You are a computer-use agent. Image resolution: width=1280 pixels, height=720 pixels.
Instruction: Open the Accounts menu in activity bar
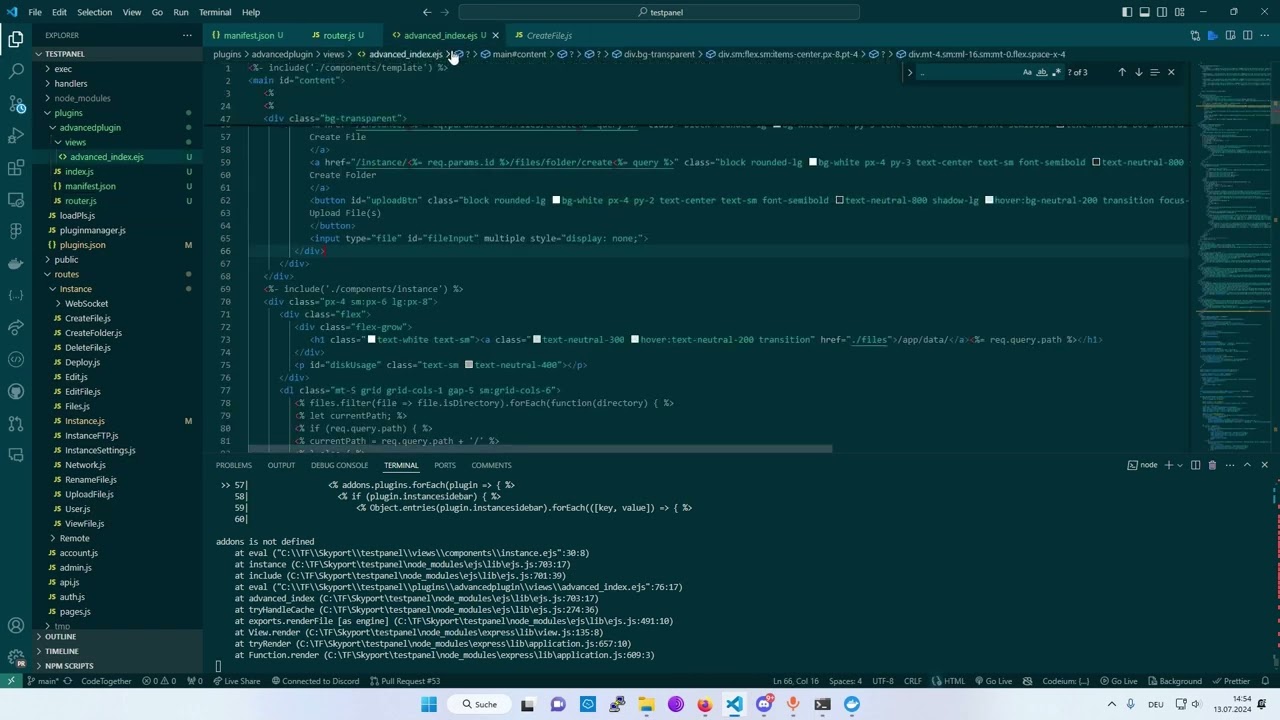pos(16,626)
